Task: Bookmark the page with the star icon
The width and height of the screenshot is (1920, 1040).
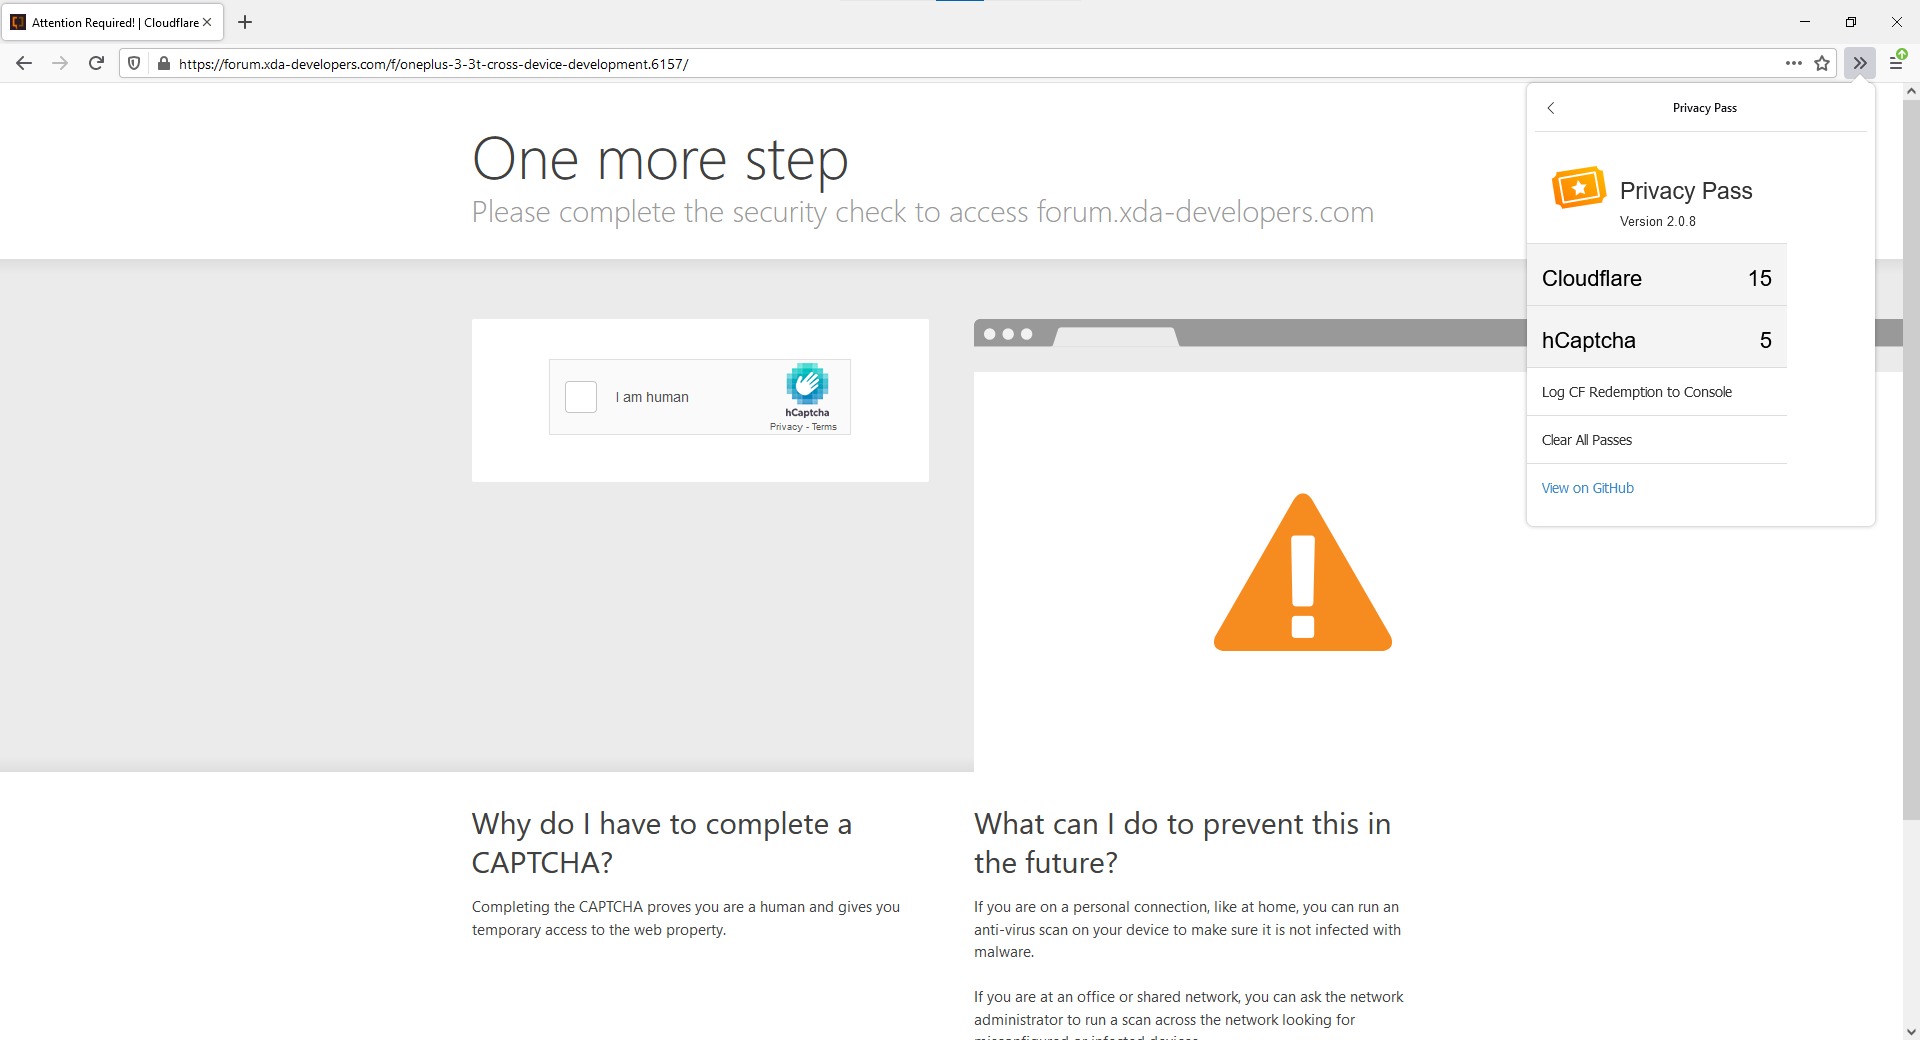Action: pyautogui.click(x=1822, y=63)
